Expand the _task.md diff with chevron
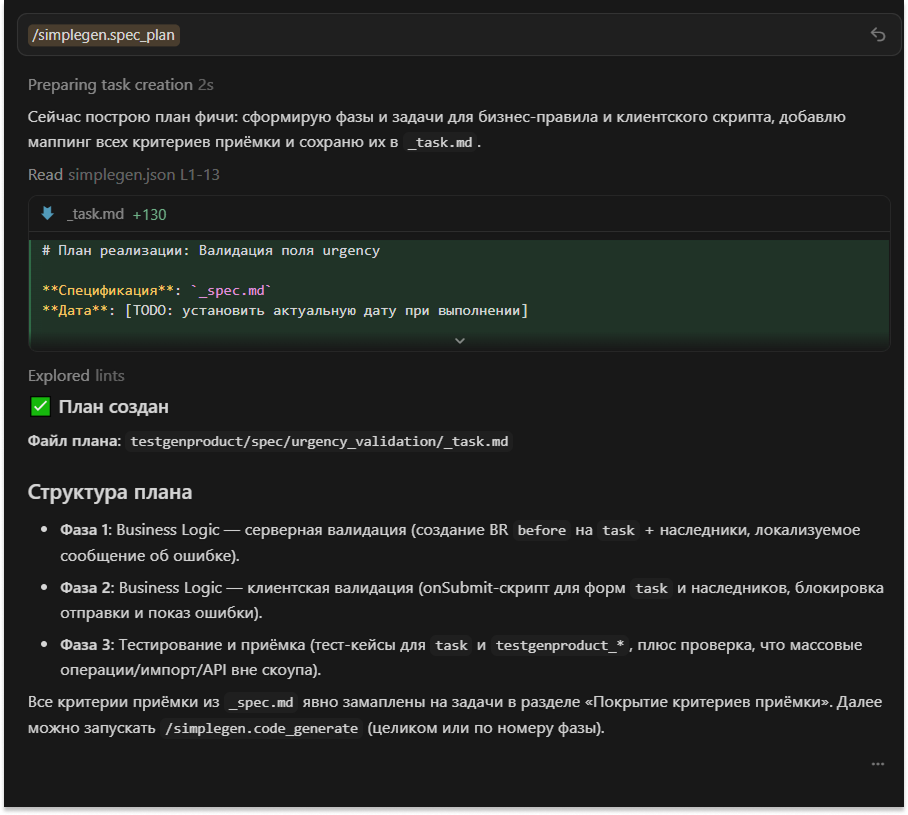 (x=459, y=340)
